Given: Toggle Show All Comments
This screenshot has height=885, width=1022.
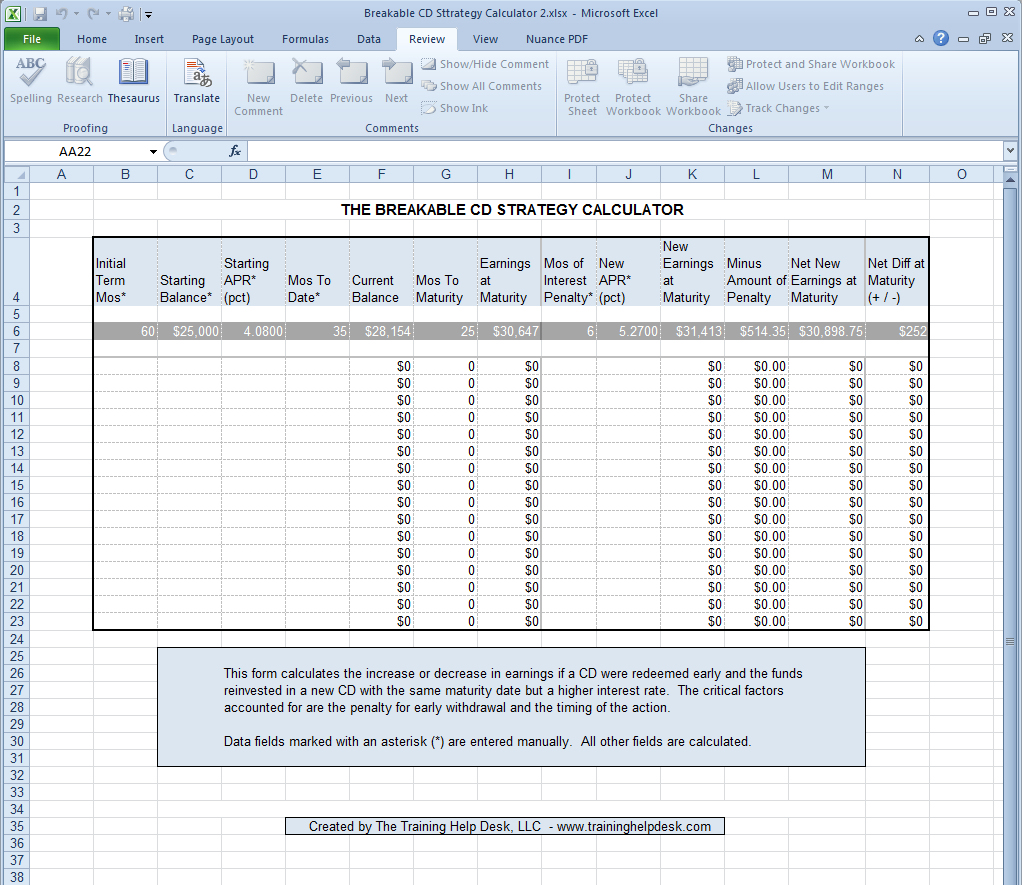Looking at the screenshot, I should coord(482,86).
